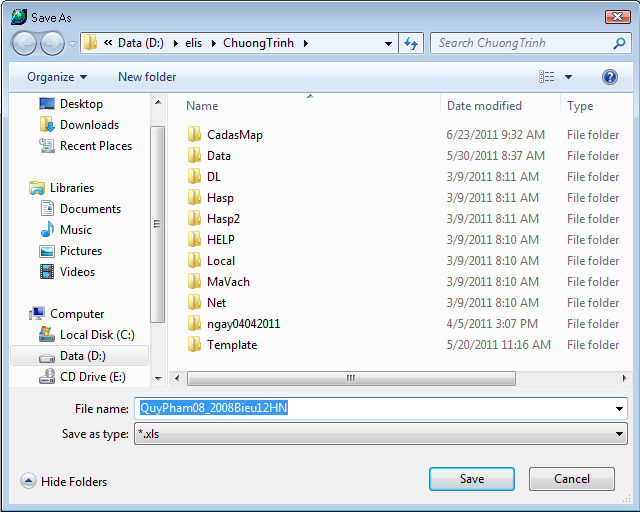Click the Cancel button
The width and height of the screenshot is (640, 512).
(572, 479)
